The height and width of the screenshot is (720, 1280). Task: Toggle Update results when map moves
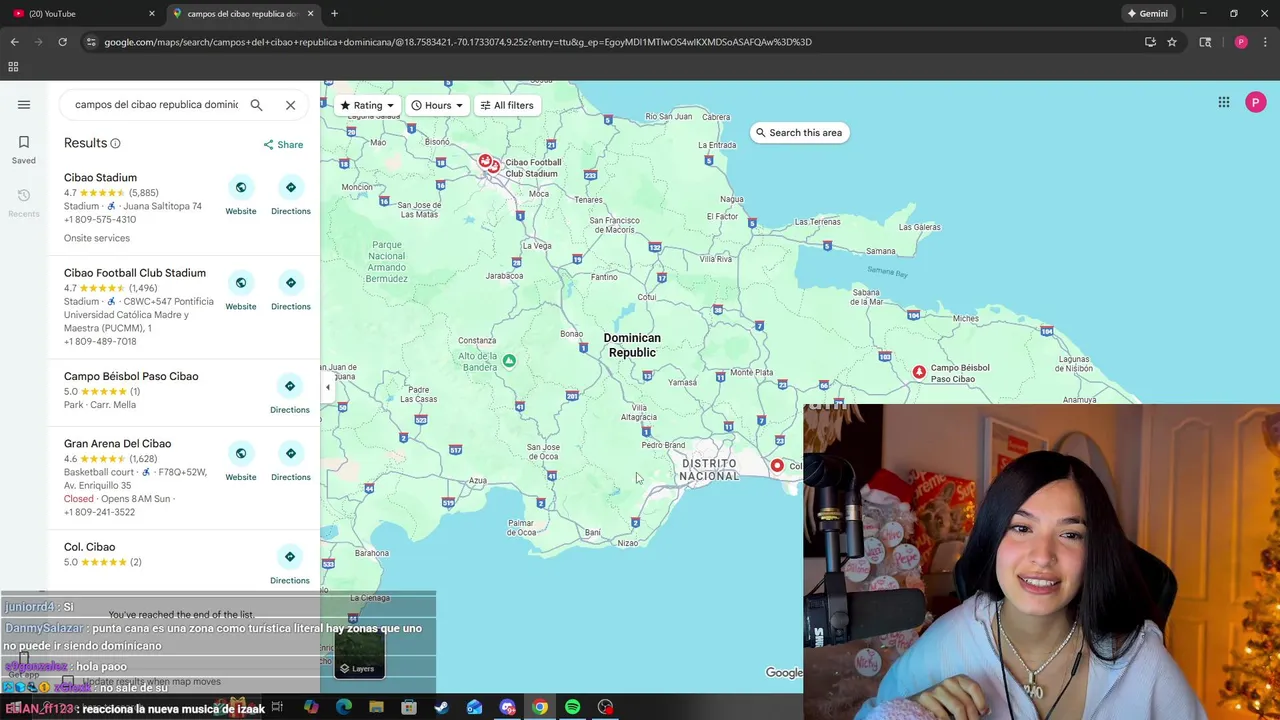(x=68, y=682)
